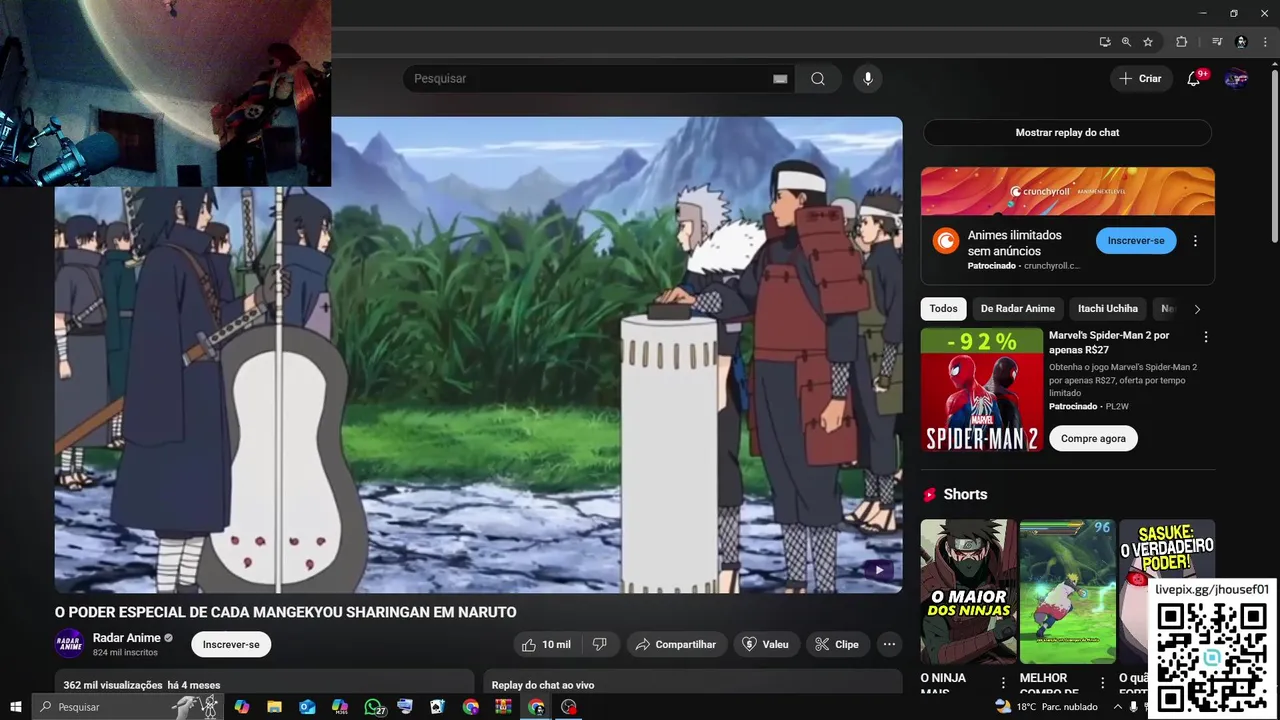
Task: Click the 362 mil visualizações description text
Action: [141, 686]
